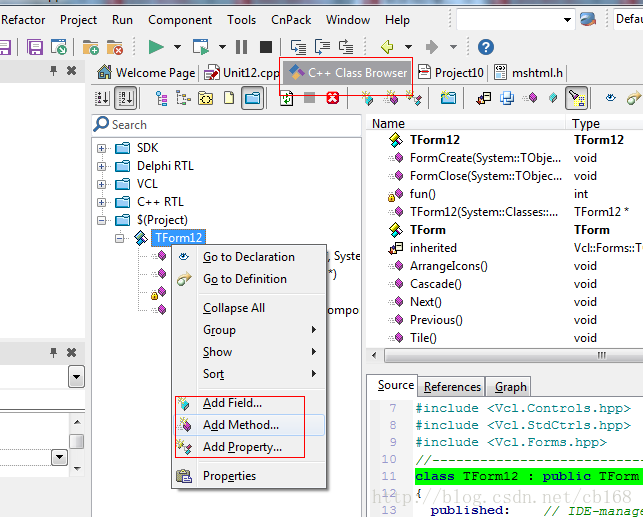Screen dimensions: 643x517
Task: Click the Add Property toolbar icon
Action: point(414,98)
